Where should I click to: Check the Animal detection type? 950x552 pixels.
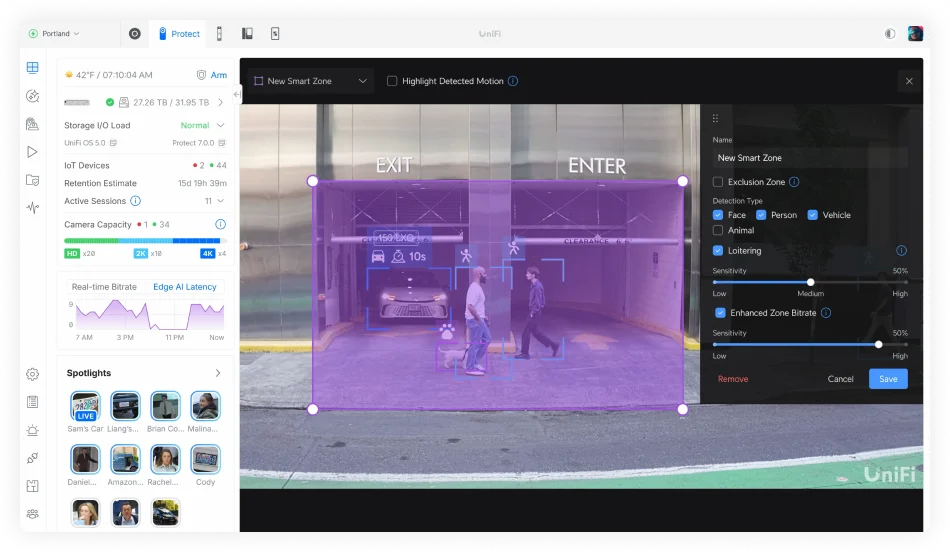click(718, 230)
